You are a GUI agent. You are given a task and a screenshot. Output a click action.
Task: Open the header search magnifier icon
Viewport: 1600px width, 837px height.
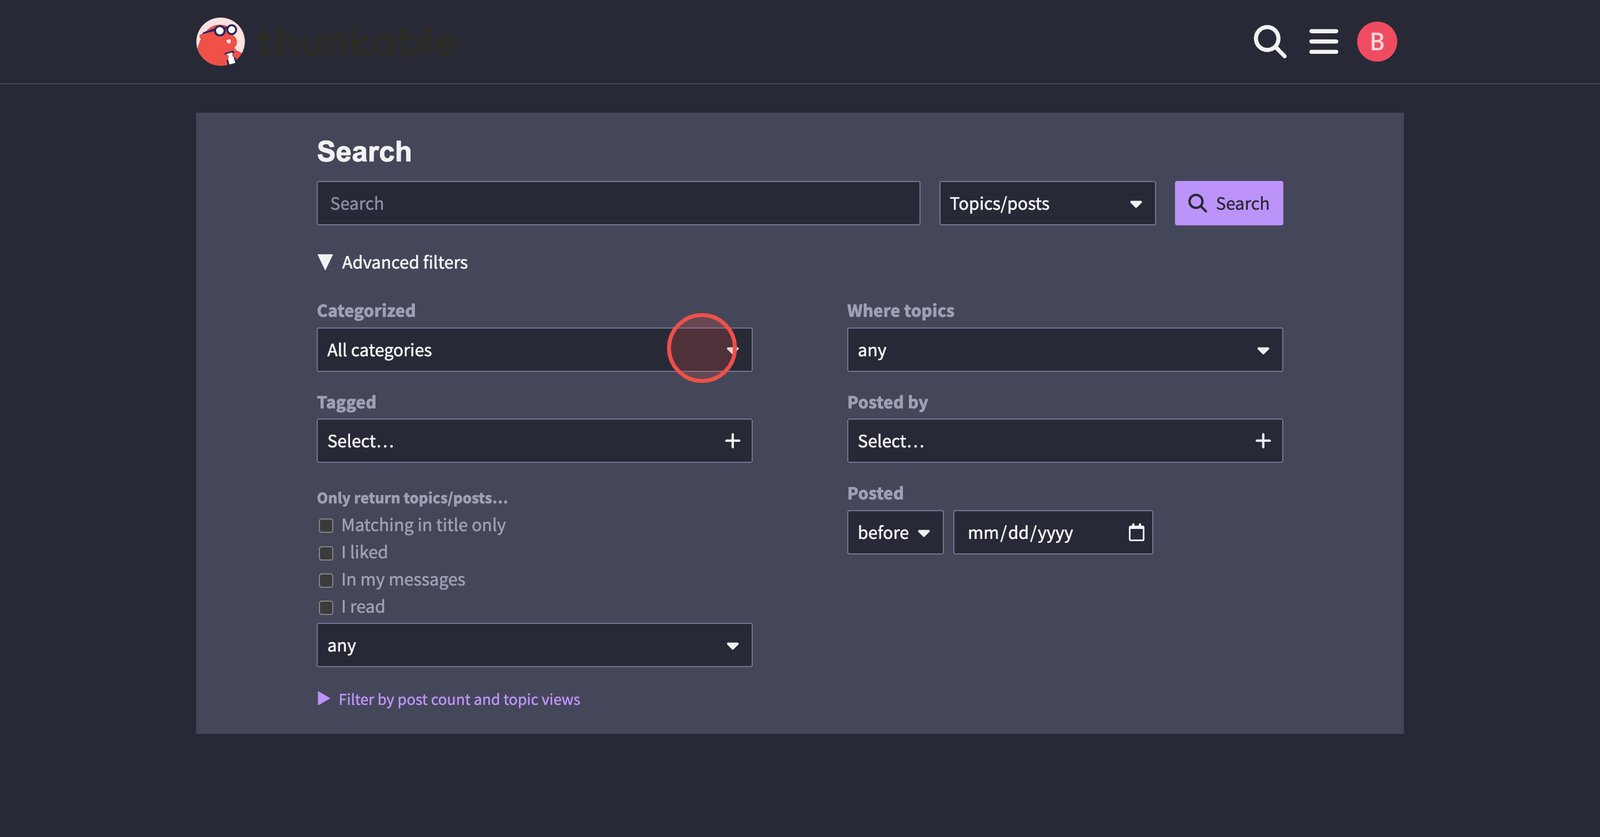[1269, 42]
